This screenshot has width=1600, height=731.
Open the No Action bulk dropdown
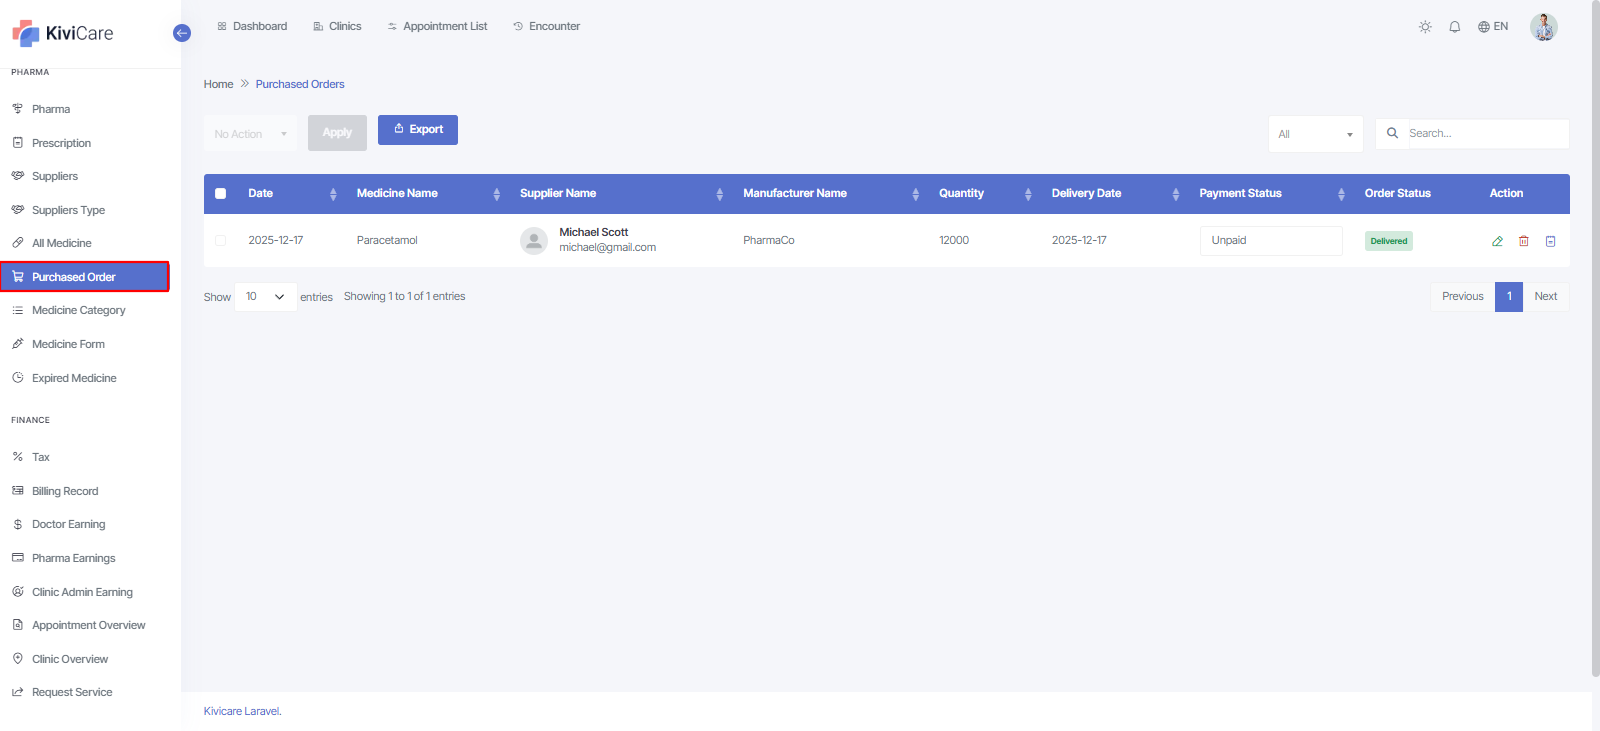[x=250, y=134]
